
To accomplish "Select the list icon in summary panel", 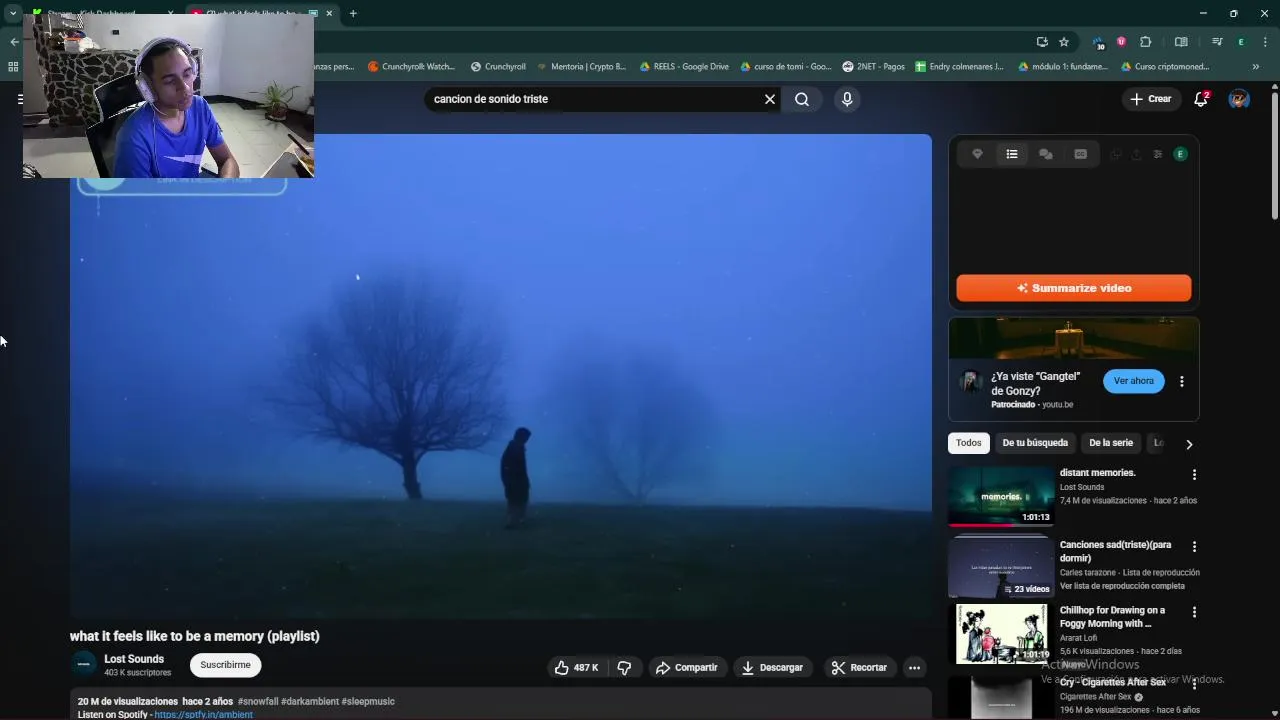I will [x=1012, y=154].
